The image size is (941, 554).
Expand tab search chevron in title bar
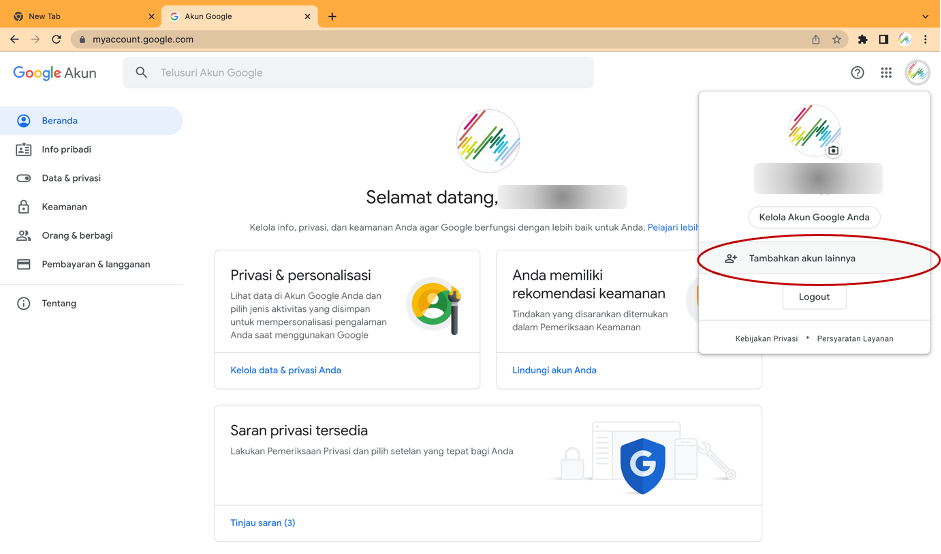[x=925, y=16]
